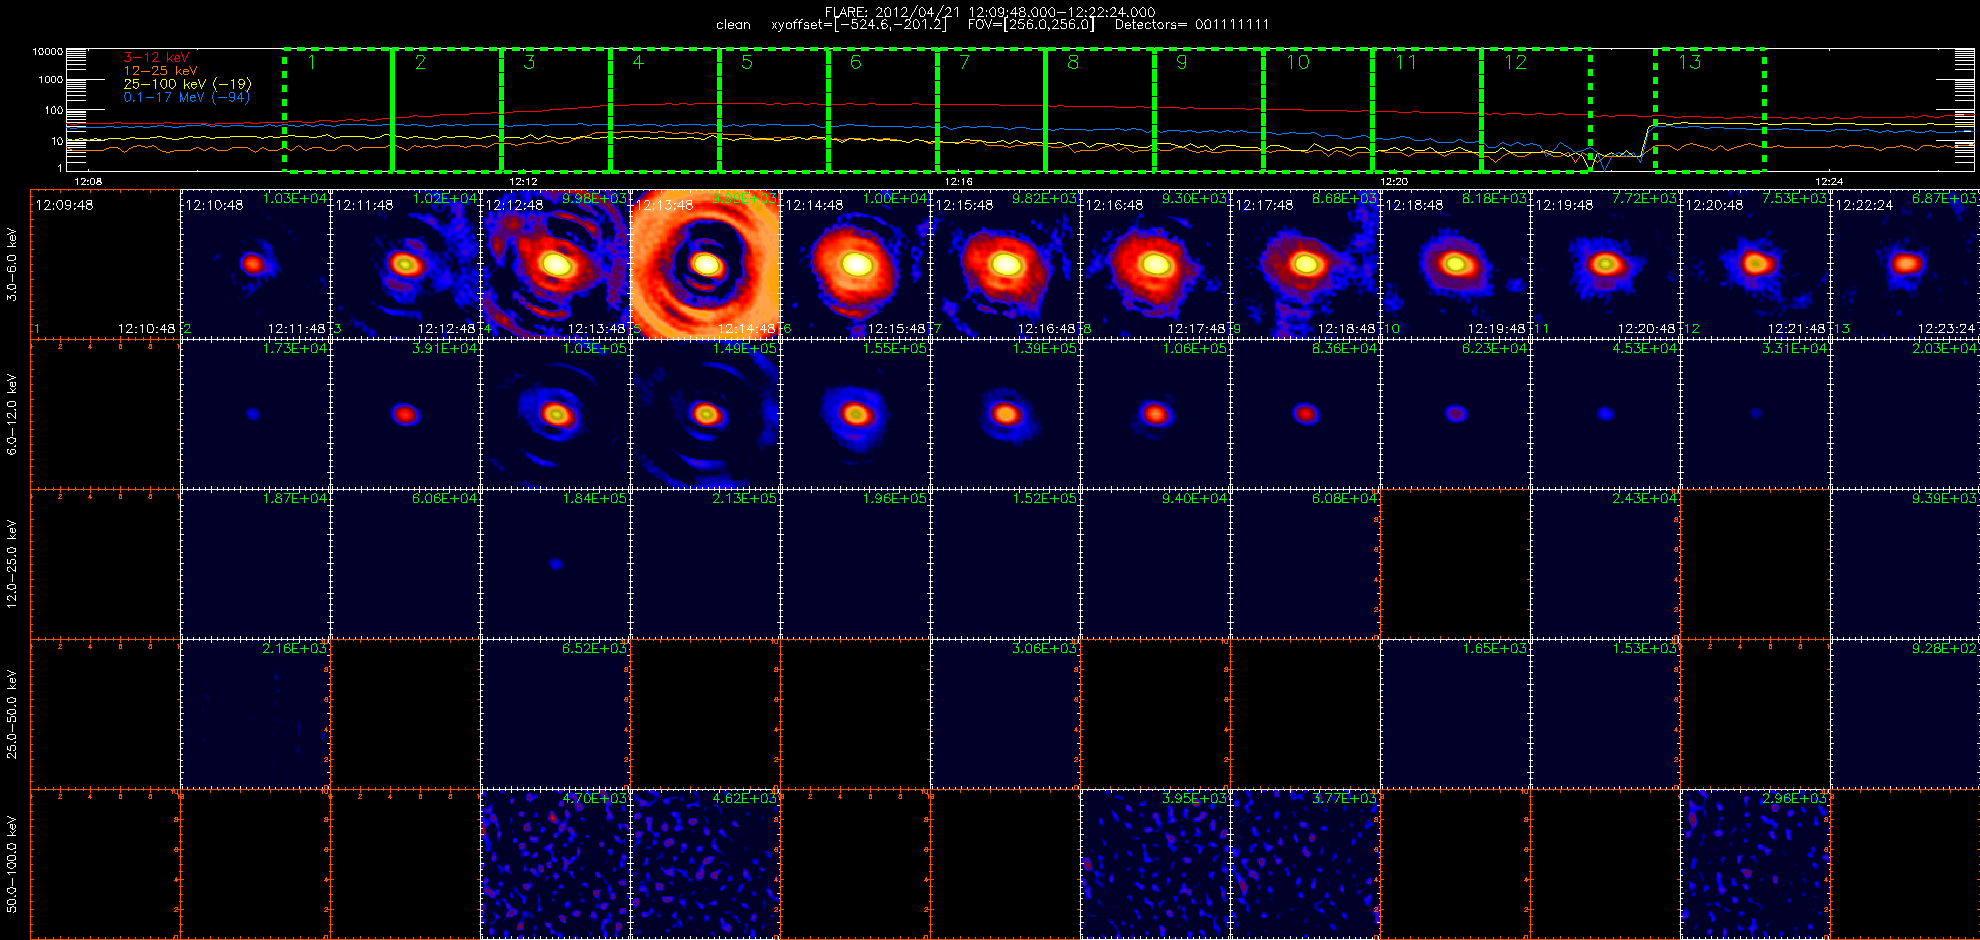
Task: Click the 10000 y-axis label
Action: coord(48,51)
